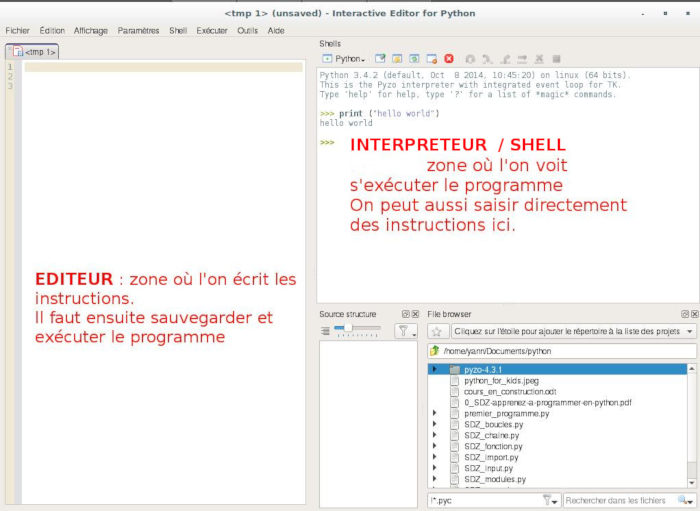Expand SDZ_import.py structure
This screenshot has width=700, height=511.
click(x=434, y=457)
